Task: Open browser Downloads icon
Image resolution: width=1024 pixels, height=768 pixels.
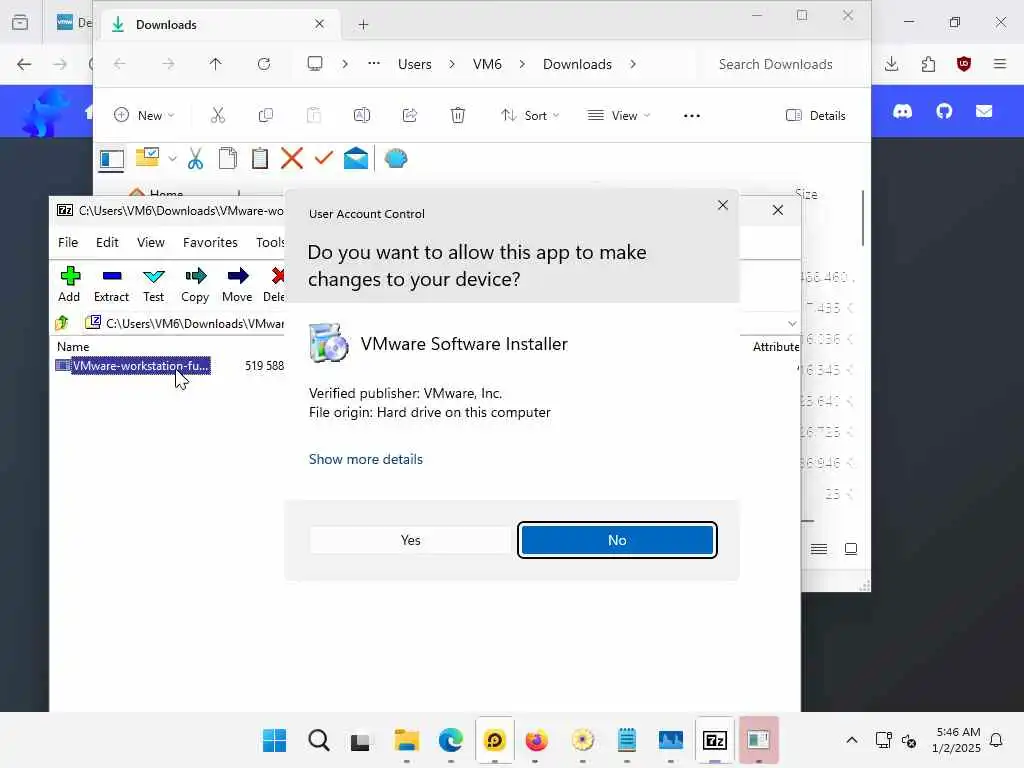Action: pyautogui.click(x=891, y=64)
